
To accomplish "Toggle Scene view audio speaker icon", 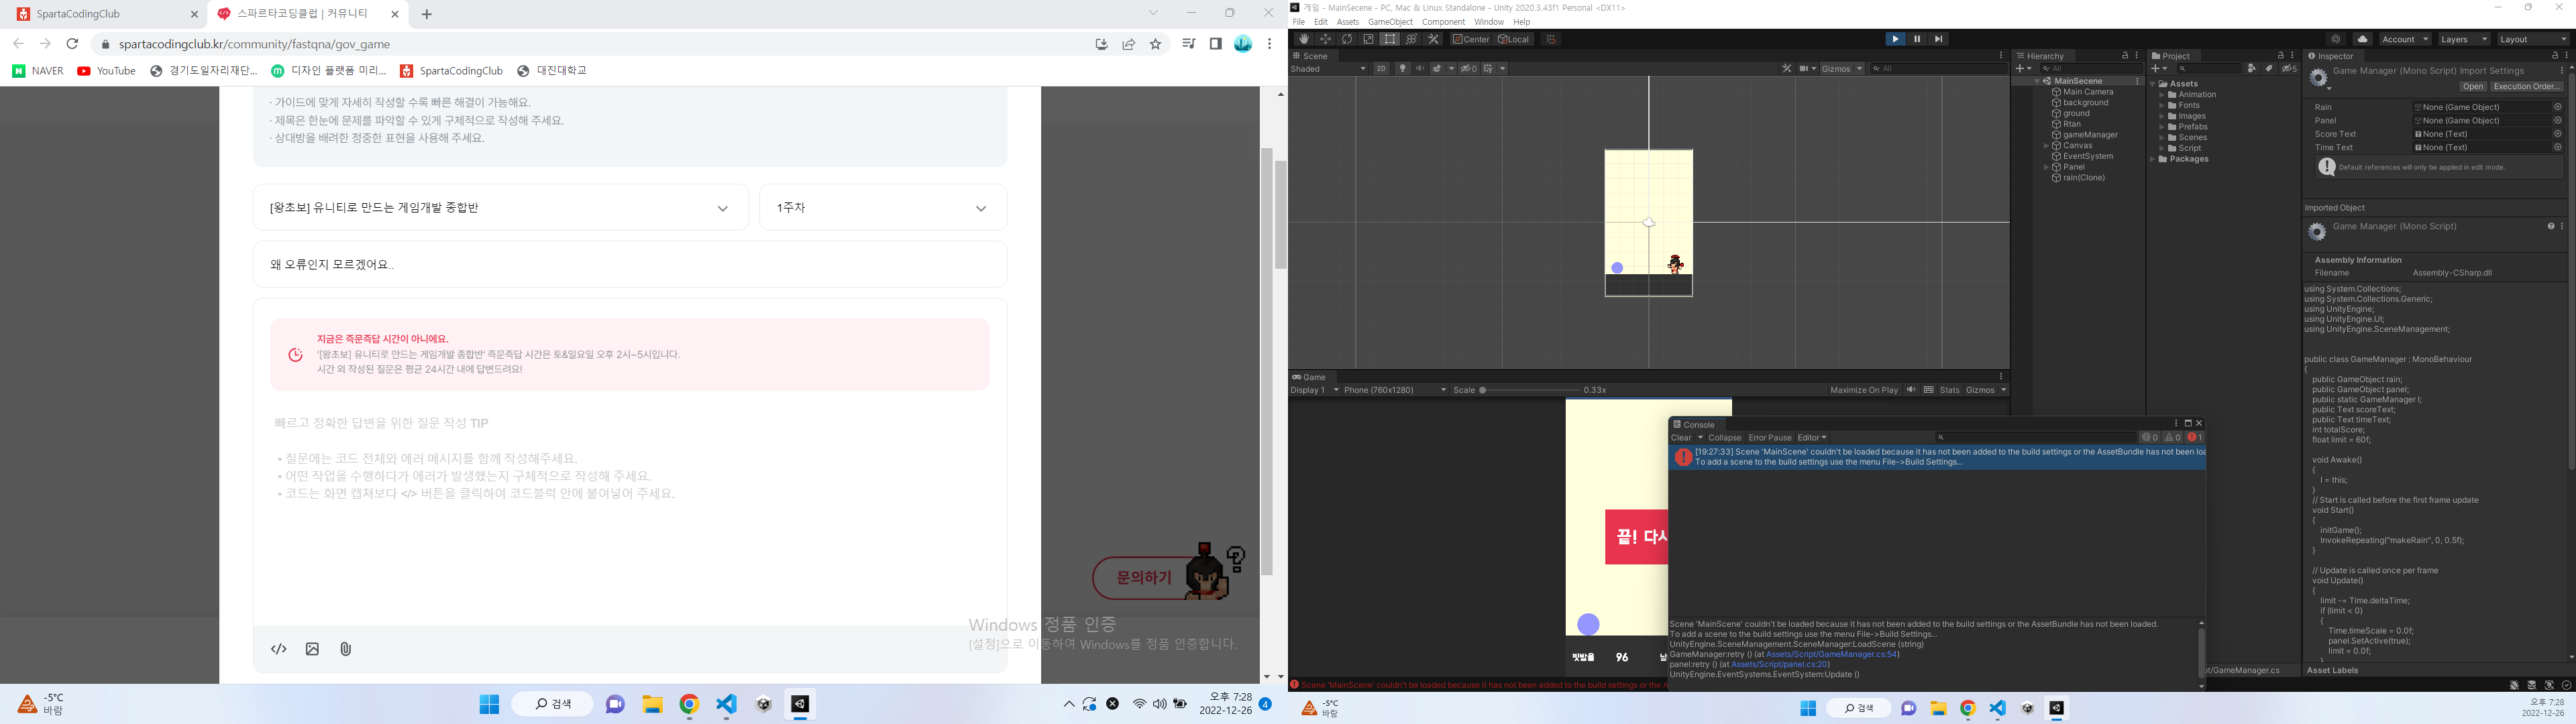I will click(x=1420, y=69).
